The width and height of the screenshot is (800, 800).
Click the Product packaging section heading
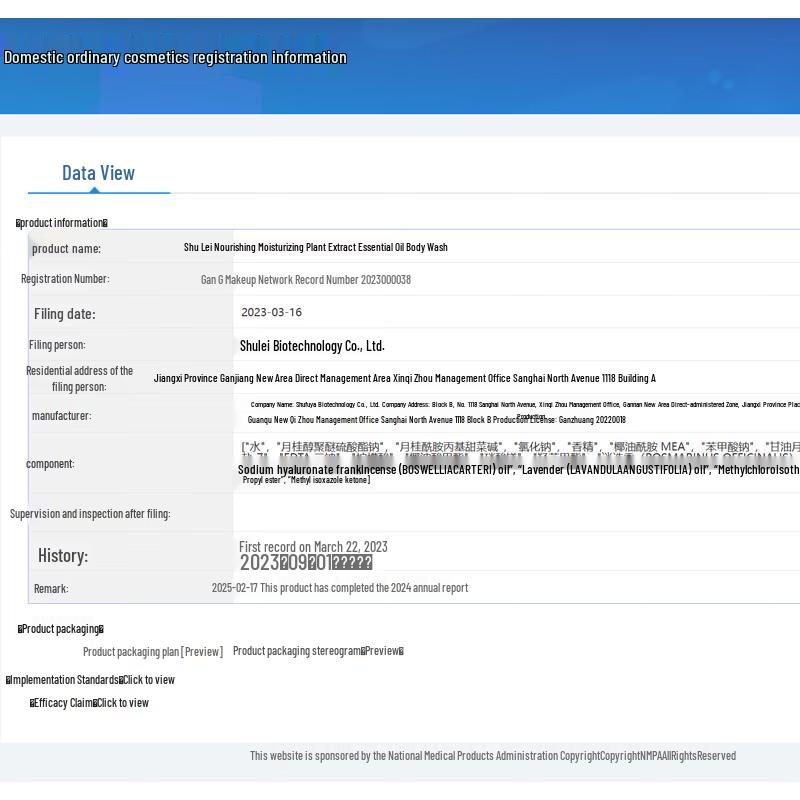pyautogui.click(x=60, y=629)
